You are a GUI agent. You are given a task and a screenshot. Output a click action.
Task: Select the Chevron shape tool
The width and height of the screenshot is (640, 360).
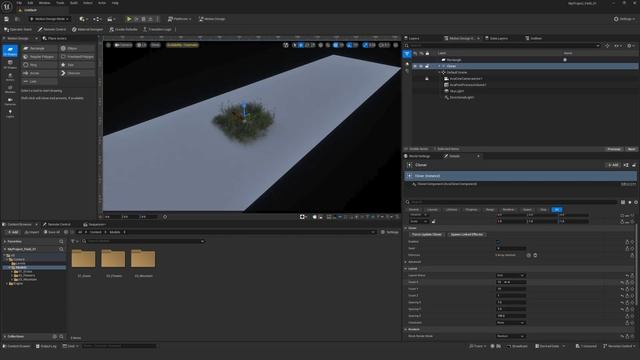click(77, 73)
